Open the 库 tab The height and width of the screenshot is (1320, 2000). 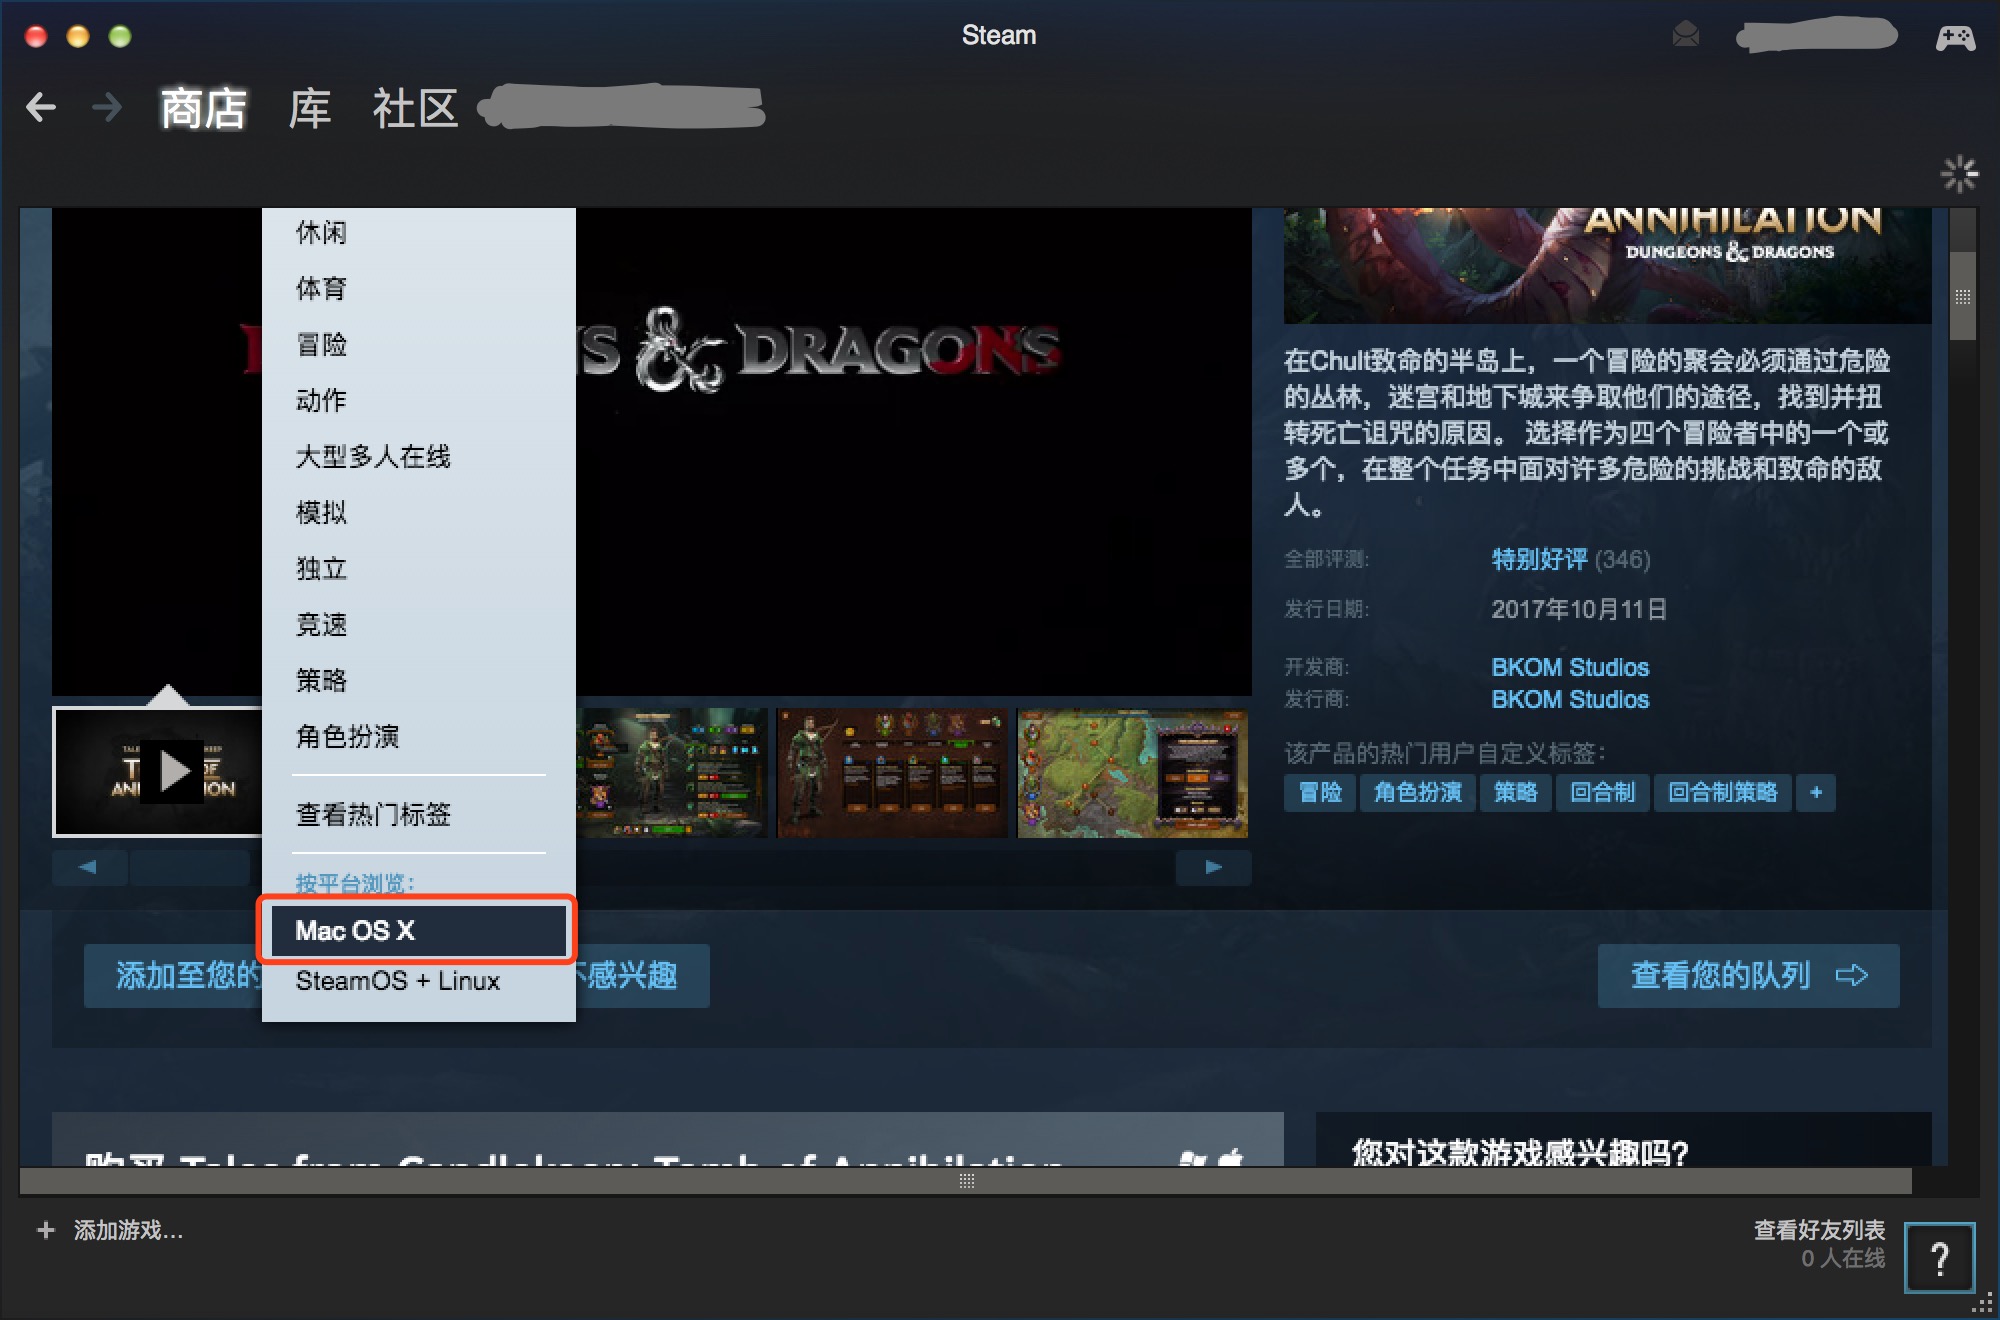click(309, 108)
